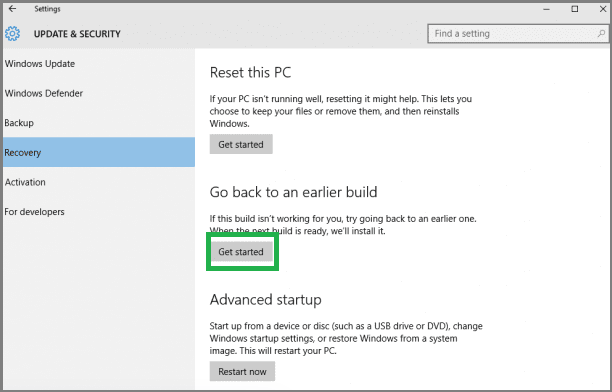Click the back arrow in title bar

click(12, 9)
